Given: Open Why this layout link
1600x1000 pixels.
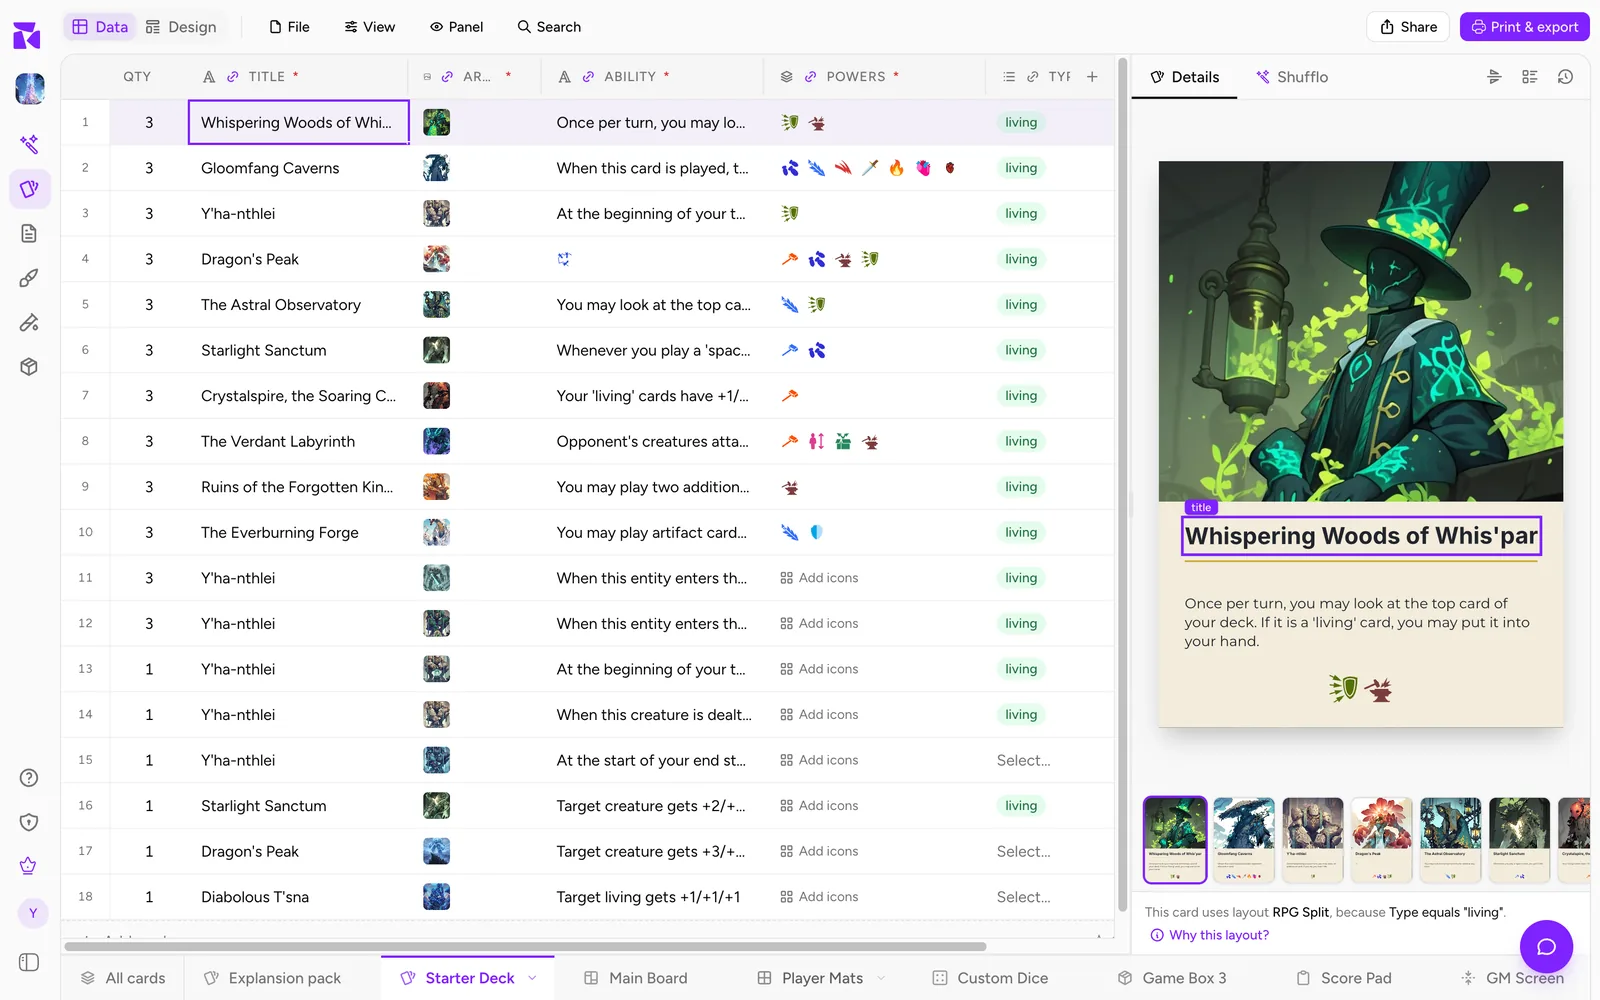Looking at the screenshot, I should (x=1209, y=935).
